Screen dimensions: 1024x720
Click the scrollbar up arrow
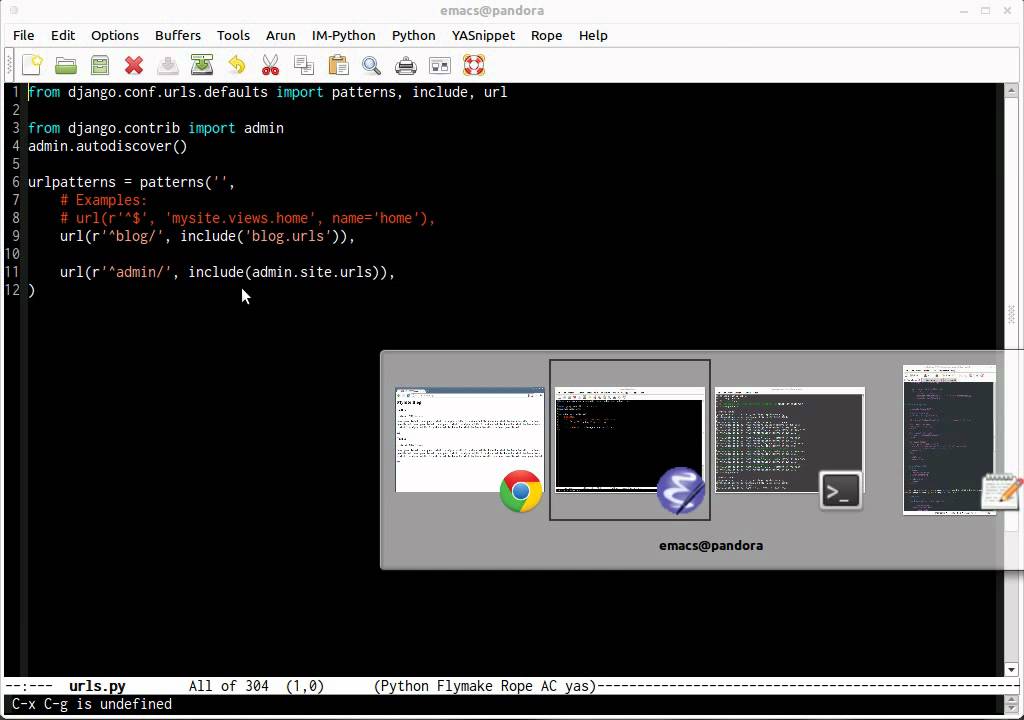coord(1011,91)
